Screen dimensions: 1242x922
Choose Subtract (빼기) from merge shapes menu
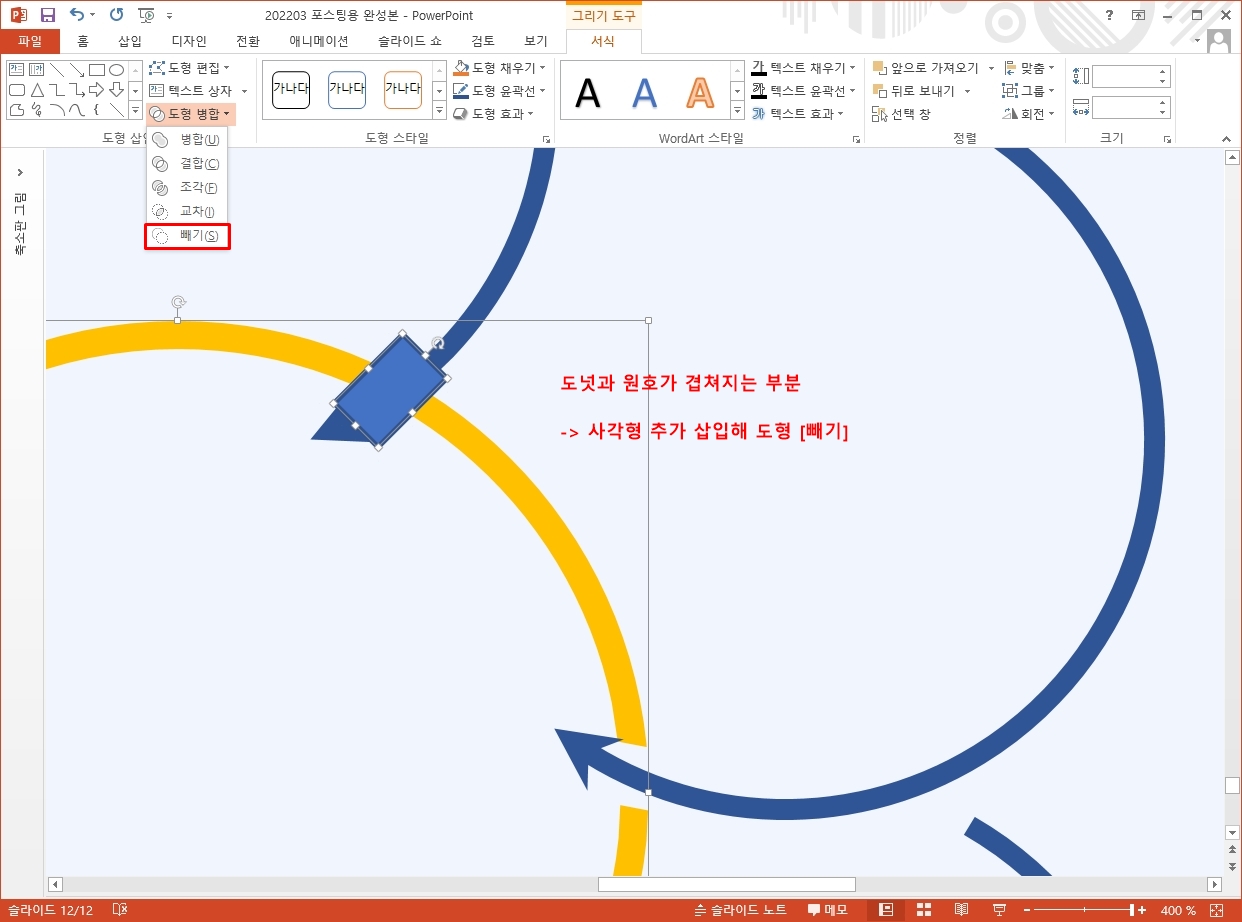click(x=187, y=236)
